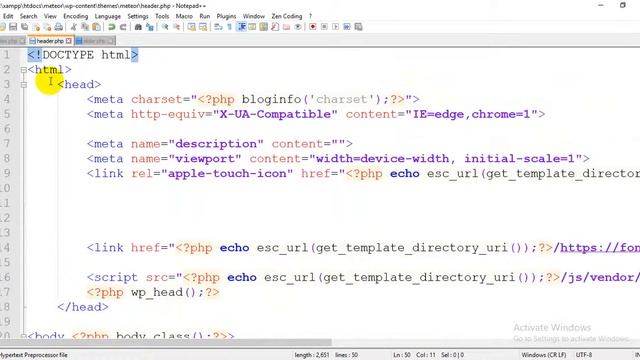Switch to the header.php tab
Viewport: 640px width, 360px height.
coord(50,41)
